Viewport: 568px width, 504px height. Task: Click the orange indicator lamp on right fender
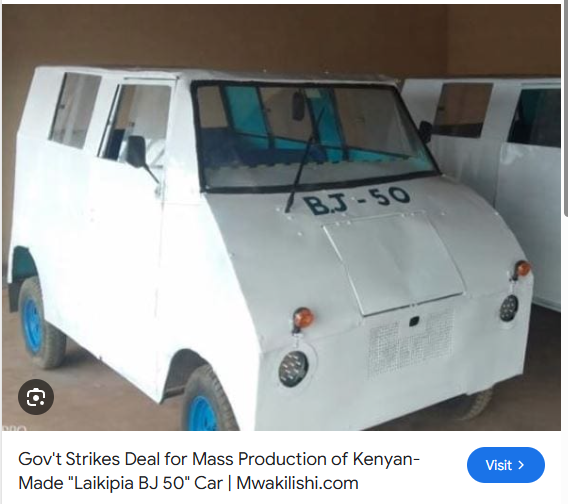pyautogui.click(x=522, y=268)
